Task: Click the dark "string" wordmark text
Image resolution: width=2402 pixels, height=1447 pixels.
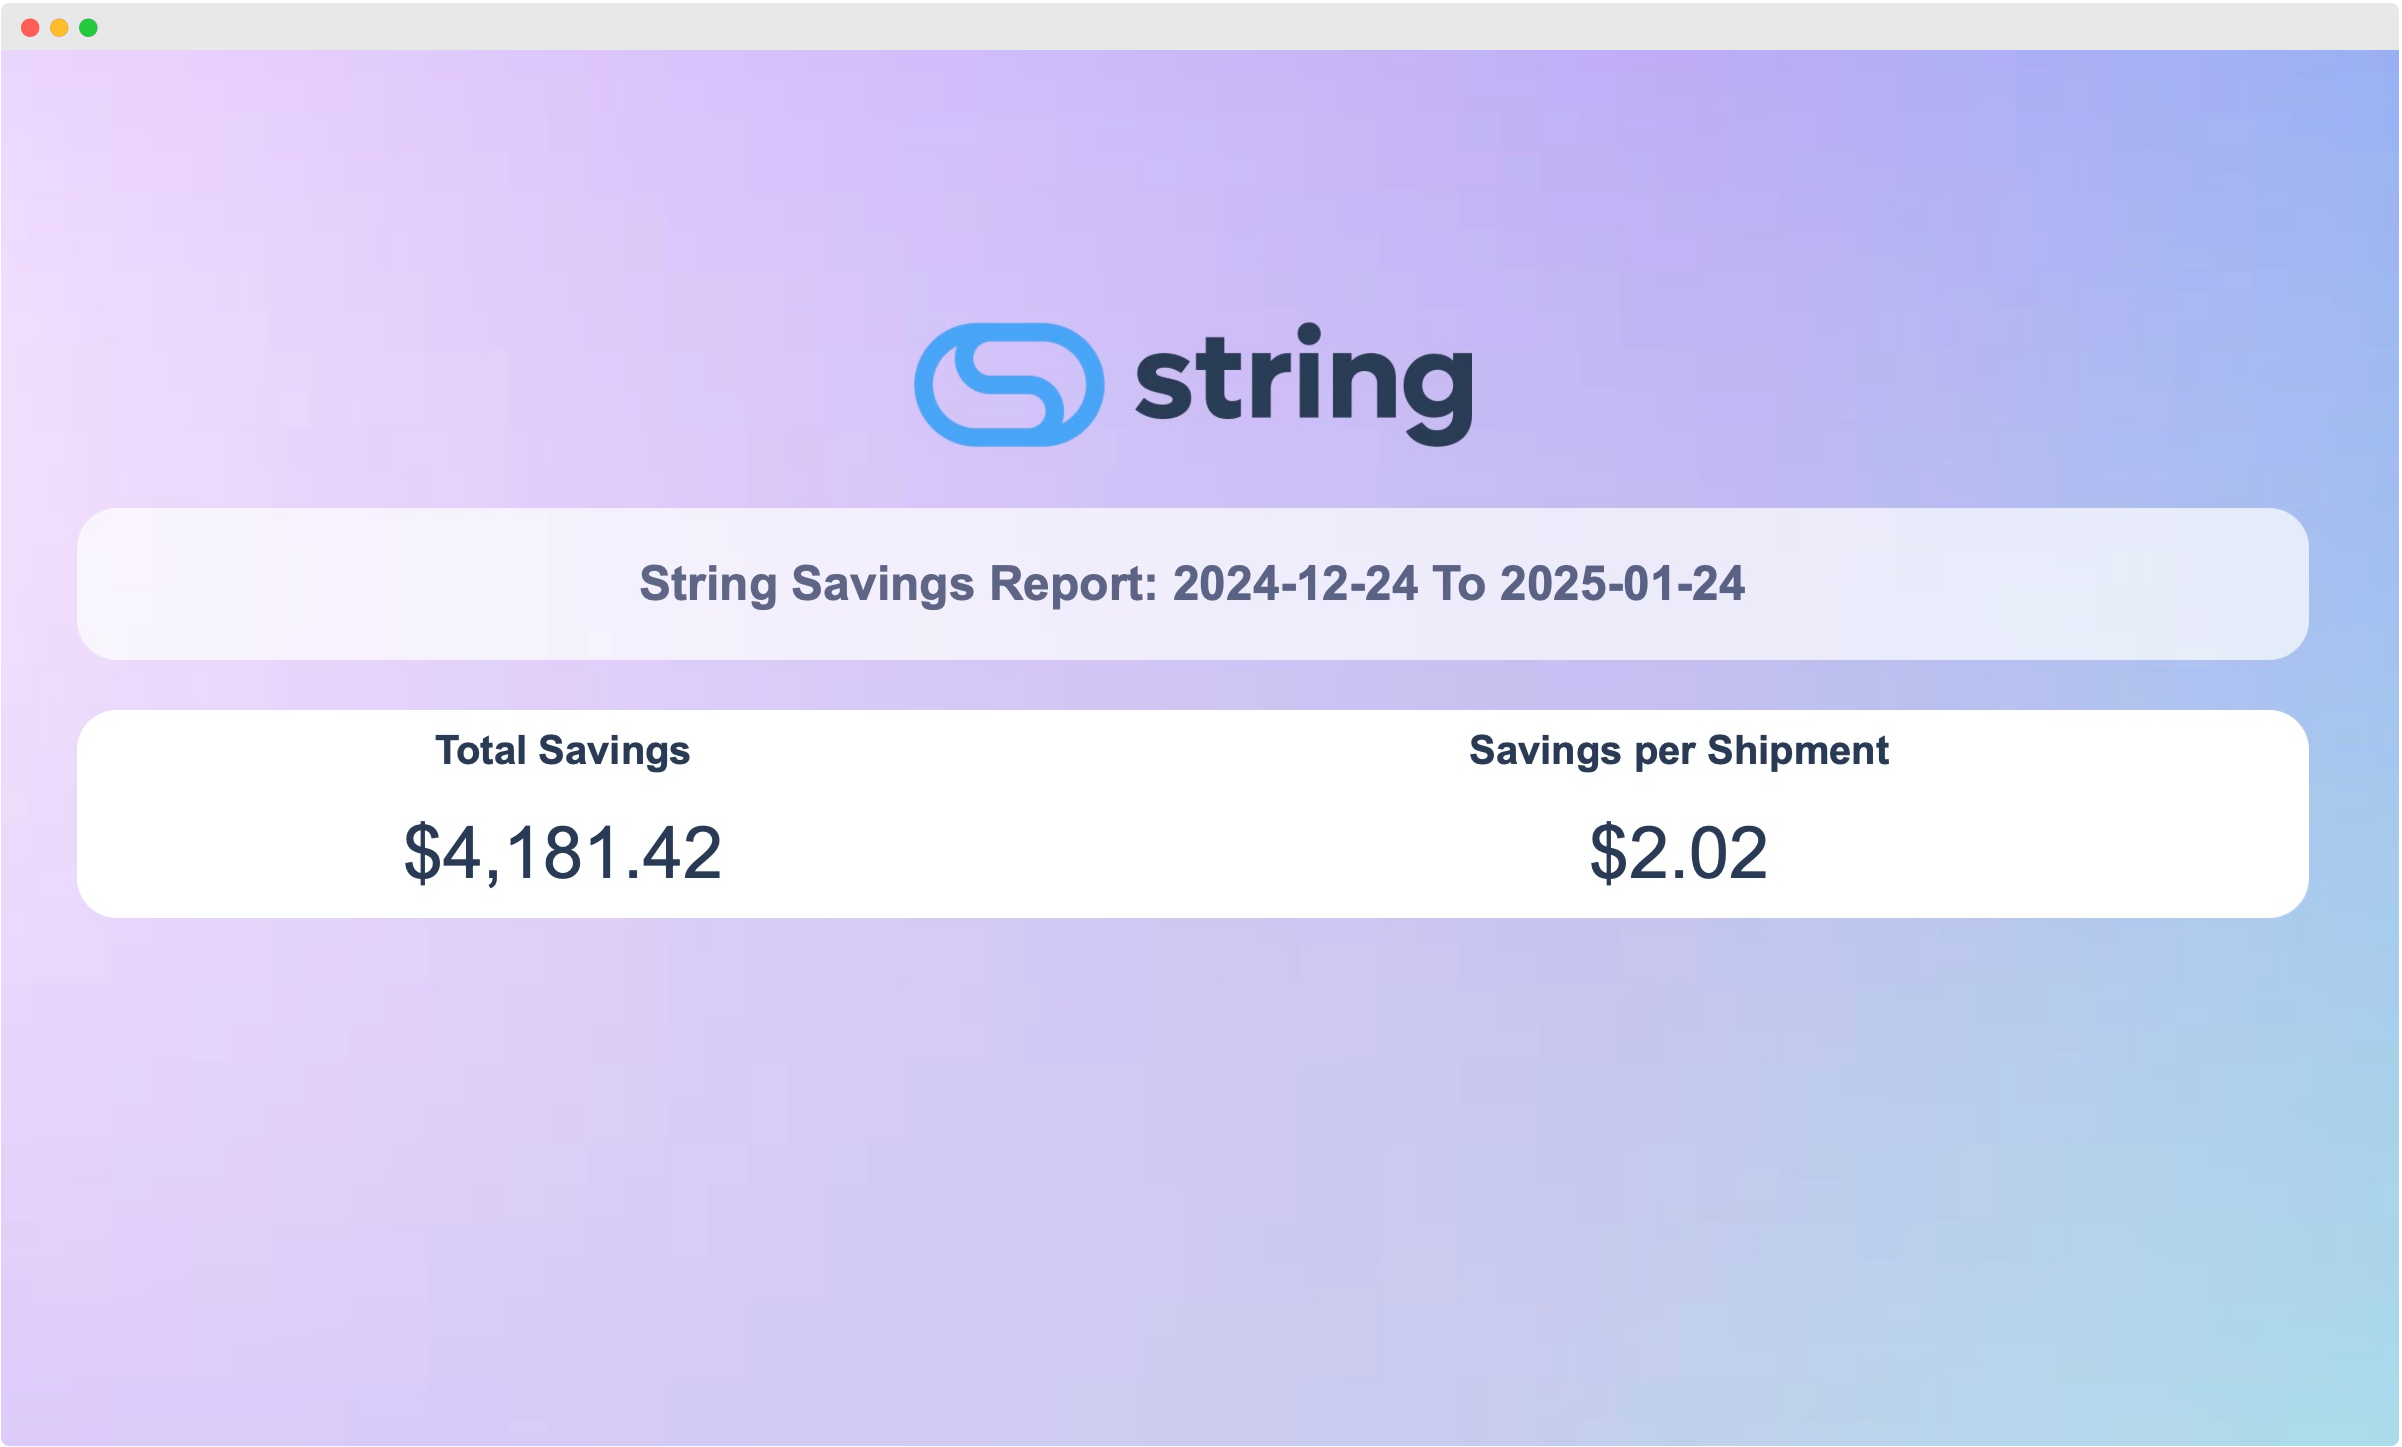Action: [x=1304, y=385]
